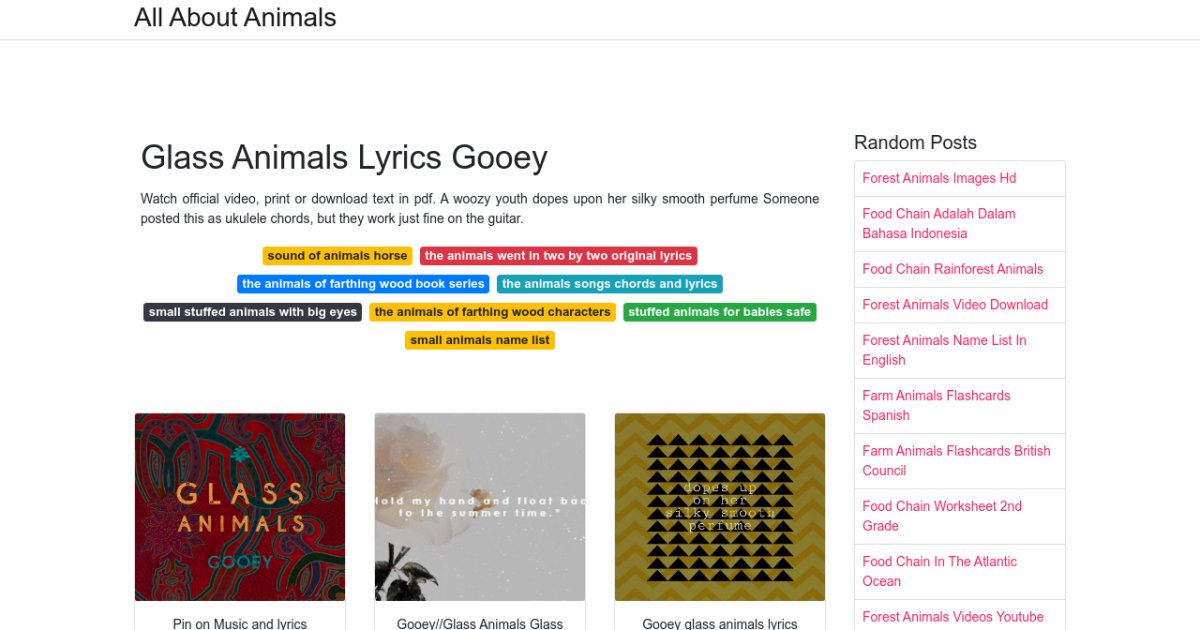This screenshot has width=1200, height=630.
Task: View the white flower lyric image thumbnail
Action: click(480, 507)
